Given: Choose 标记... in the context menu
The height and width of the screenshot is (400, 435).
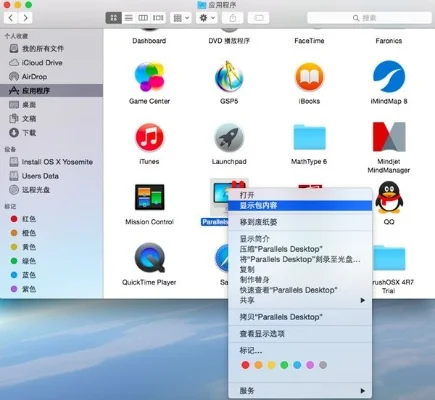Looking at the screenshot, I should [x=300, y=351].
